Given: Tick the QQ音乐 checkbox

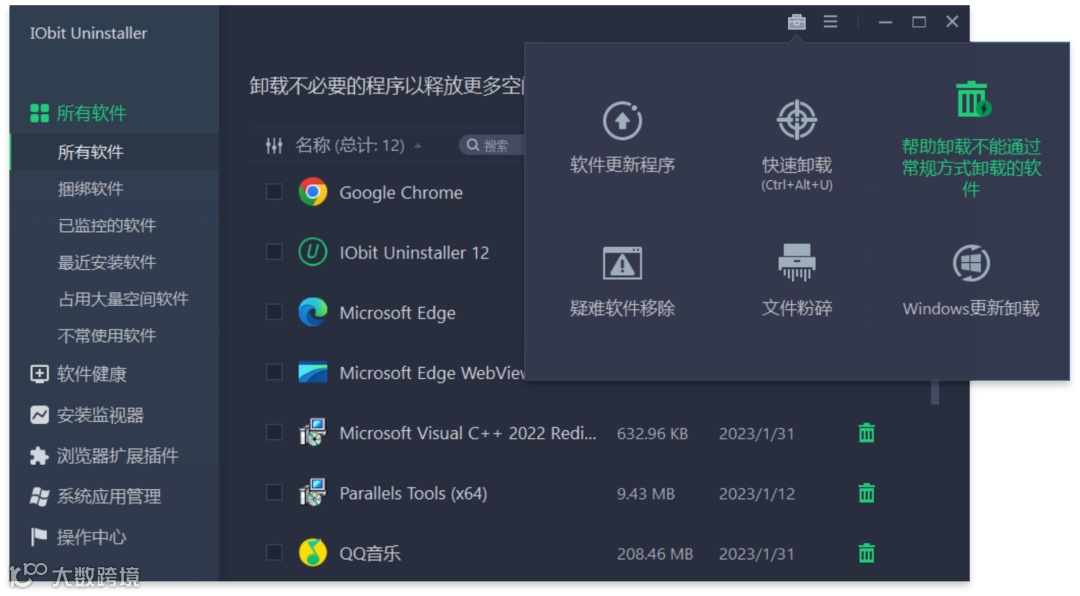Looking at the screenshot, I should 274,552.
